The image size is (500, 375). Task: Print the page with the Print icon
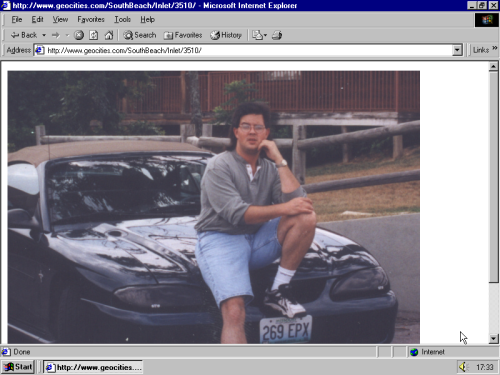tap(277, 35)
